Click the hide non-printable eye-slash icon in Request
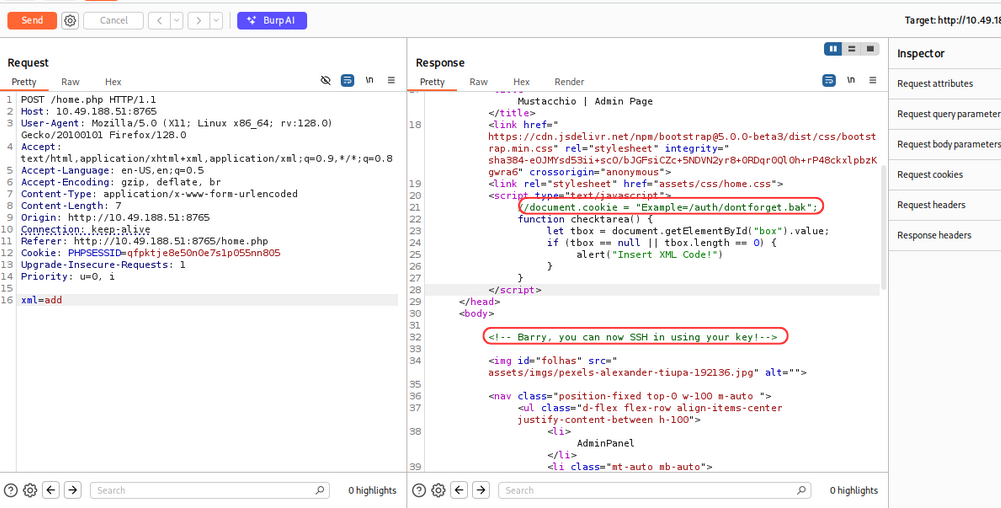 326,80
